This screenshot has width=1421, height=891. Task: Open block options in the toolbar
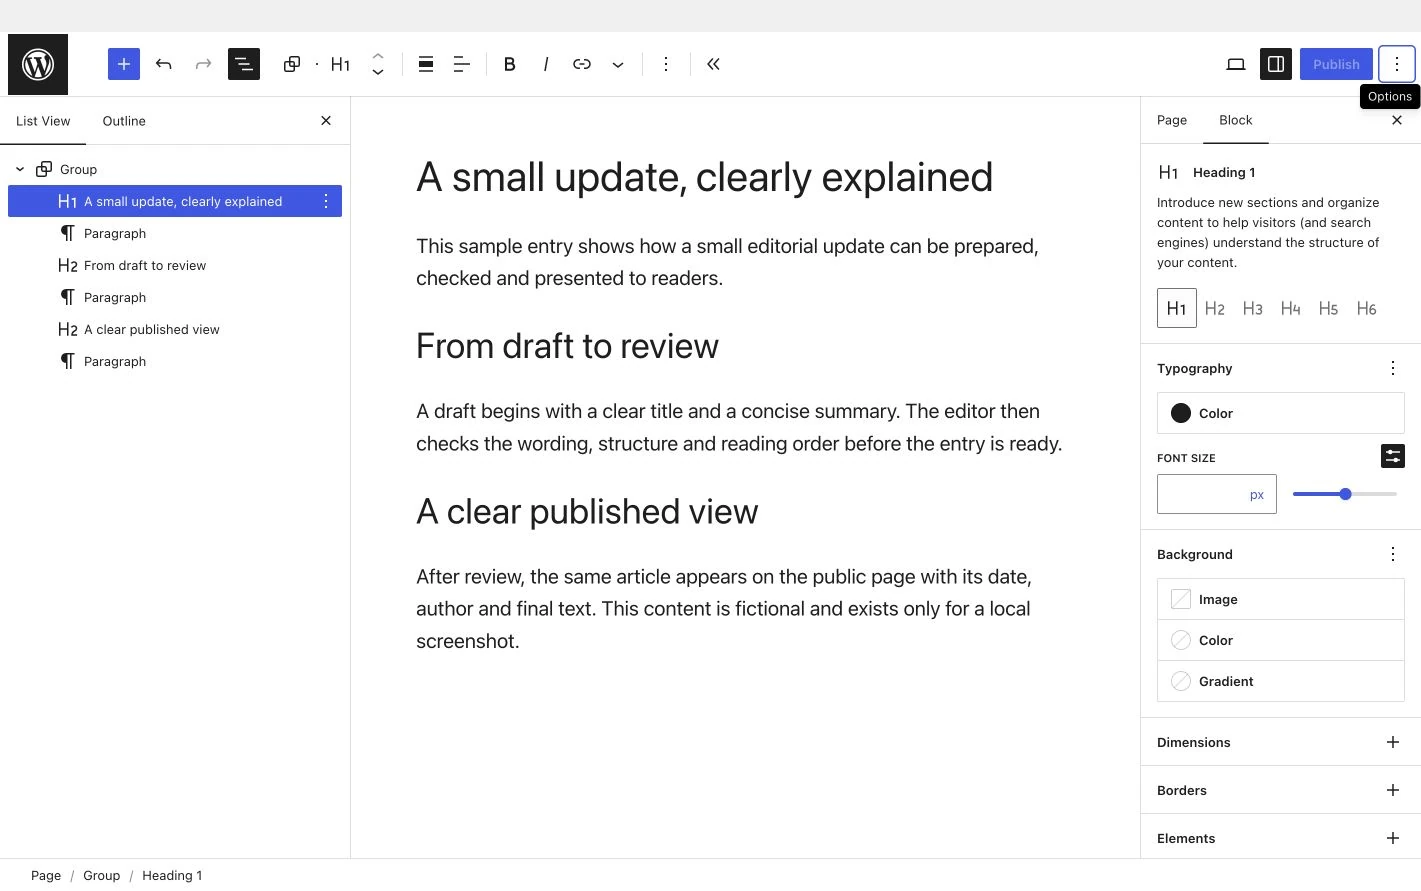pyautogui.click(x=666, y=64)
